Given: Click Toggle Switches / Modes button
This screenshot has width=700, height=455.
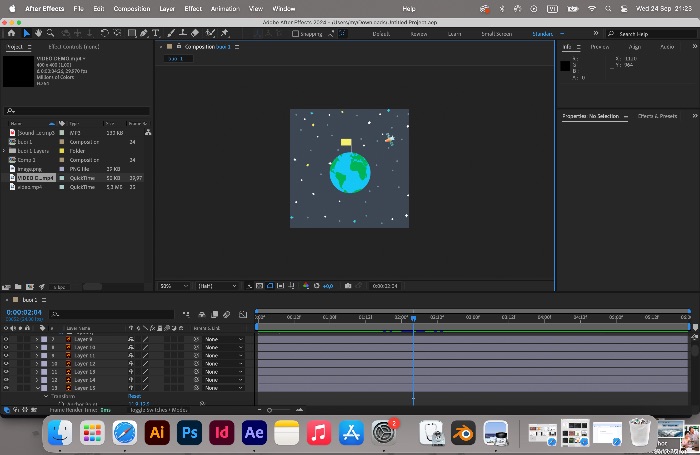Looking at the screenshot, I should point(158,410).
